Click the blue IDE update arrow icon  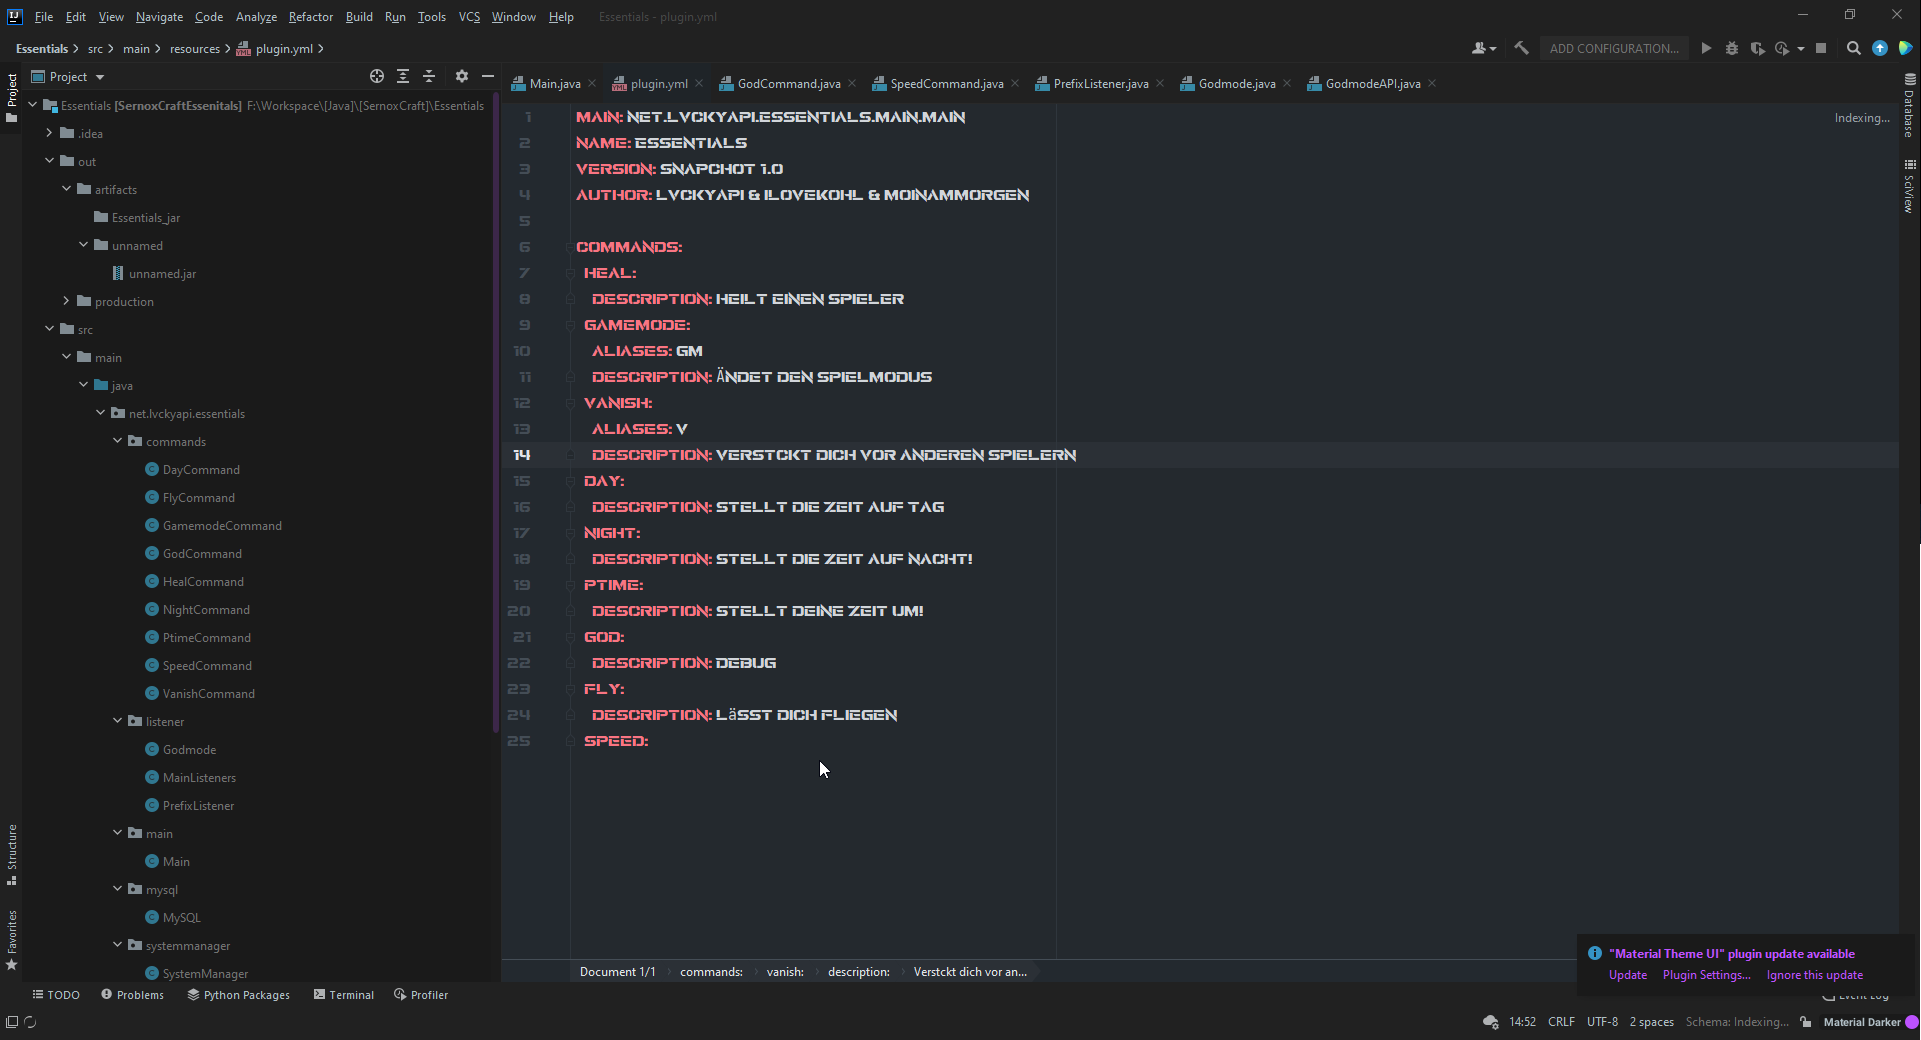pyautogui.click(x=1880, y=48)
